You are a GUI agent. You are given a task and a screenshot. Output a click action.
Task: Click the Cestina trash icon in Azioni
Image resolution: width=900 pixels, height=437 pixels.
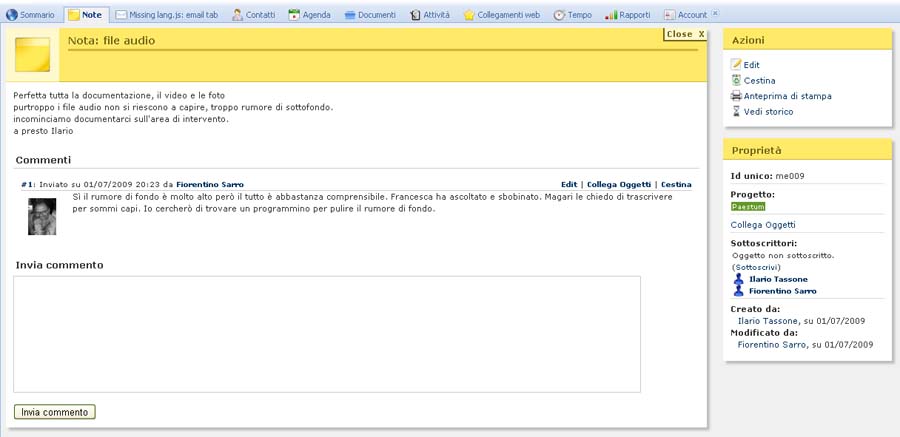pyautogui.click(x=736, y=81)
